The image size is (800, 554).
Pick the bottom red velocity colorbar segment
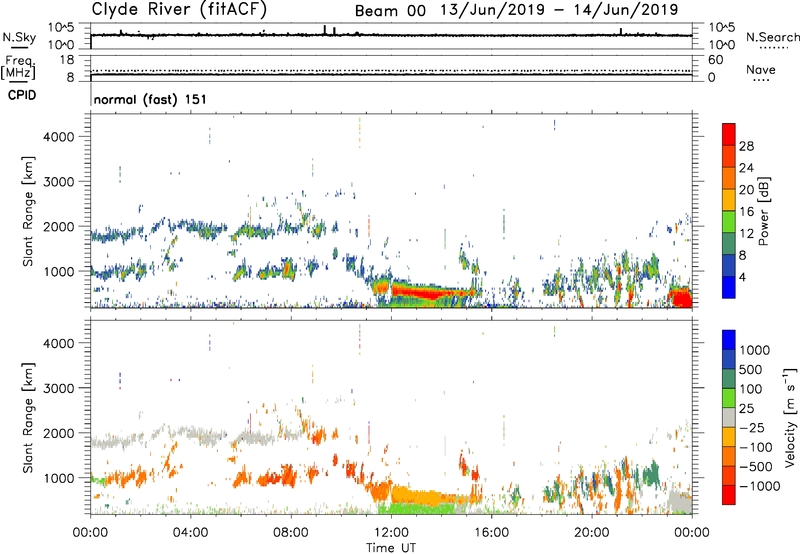[729, 495]
